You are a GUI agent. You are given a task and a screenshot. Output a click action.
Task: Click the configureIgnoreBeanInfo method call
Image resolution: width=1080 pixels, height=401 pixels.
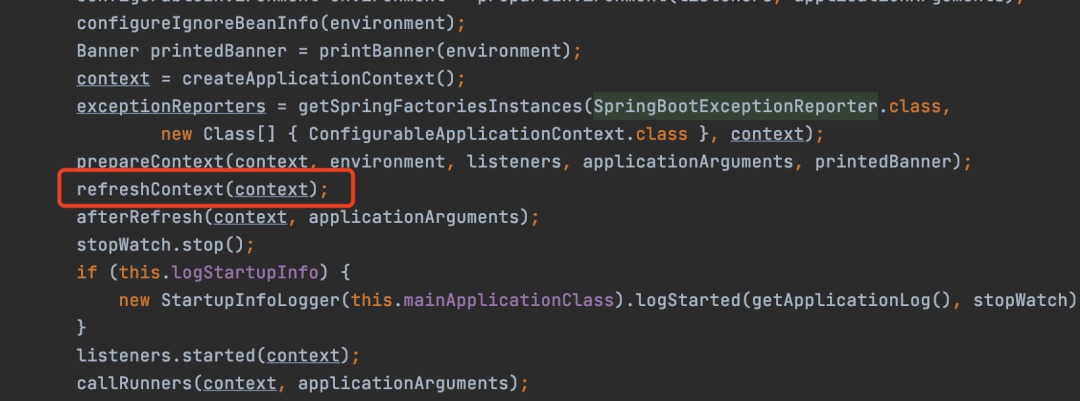point(198,23)
